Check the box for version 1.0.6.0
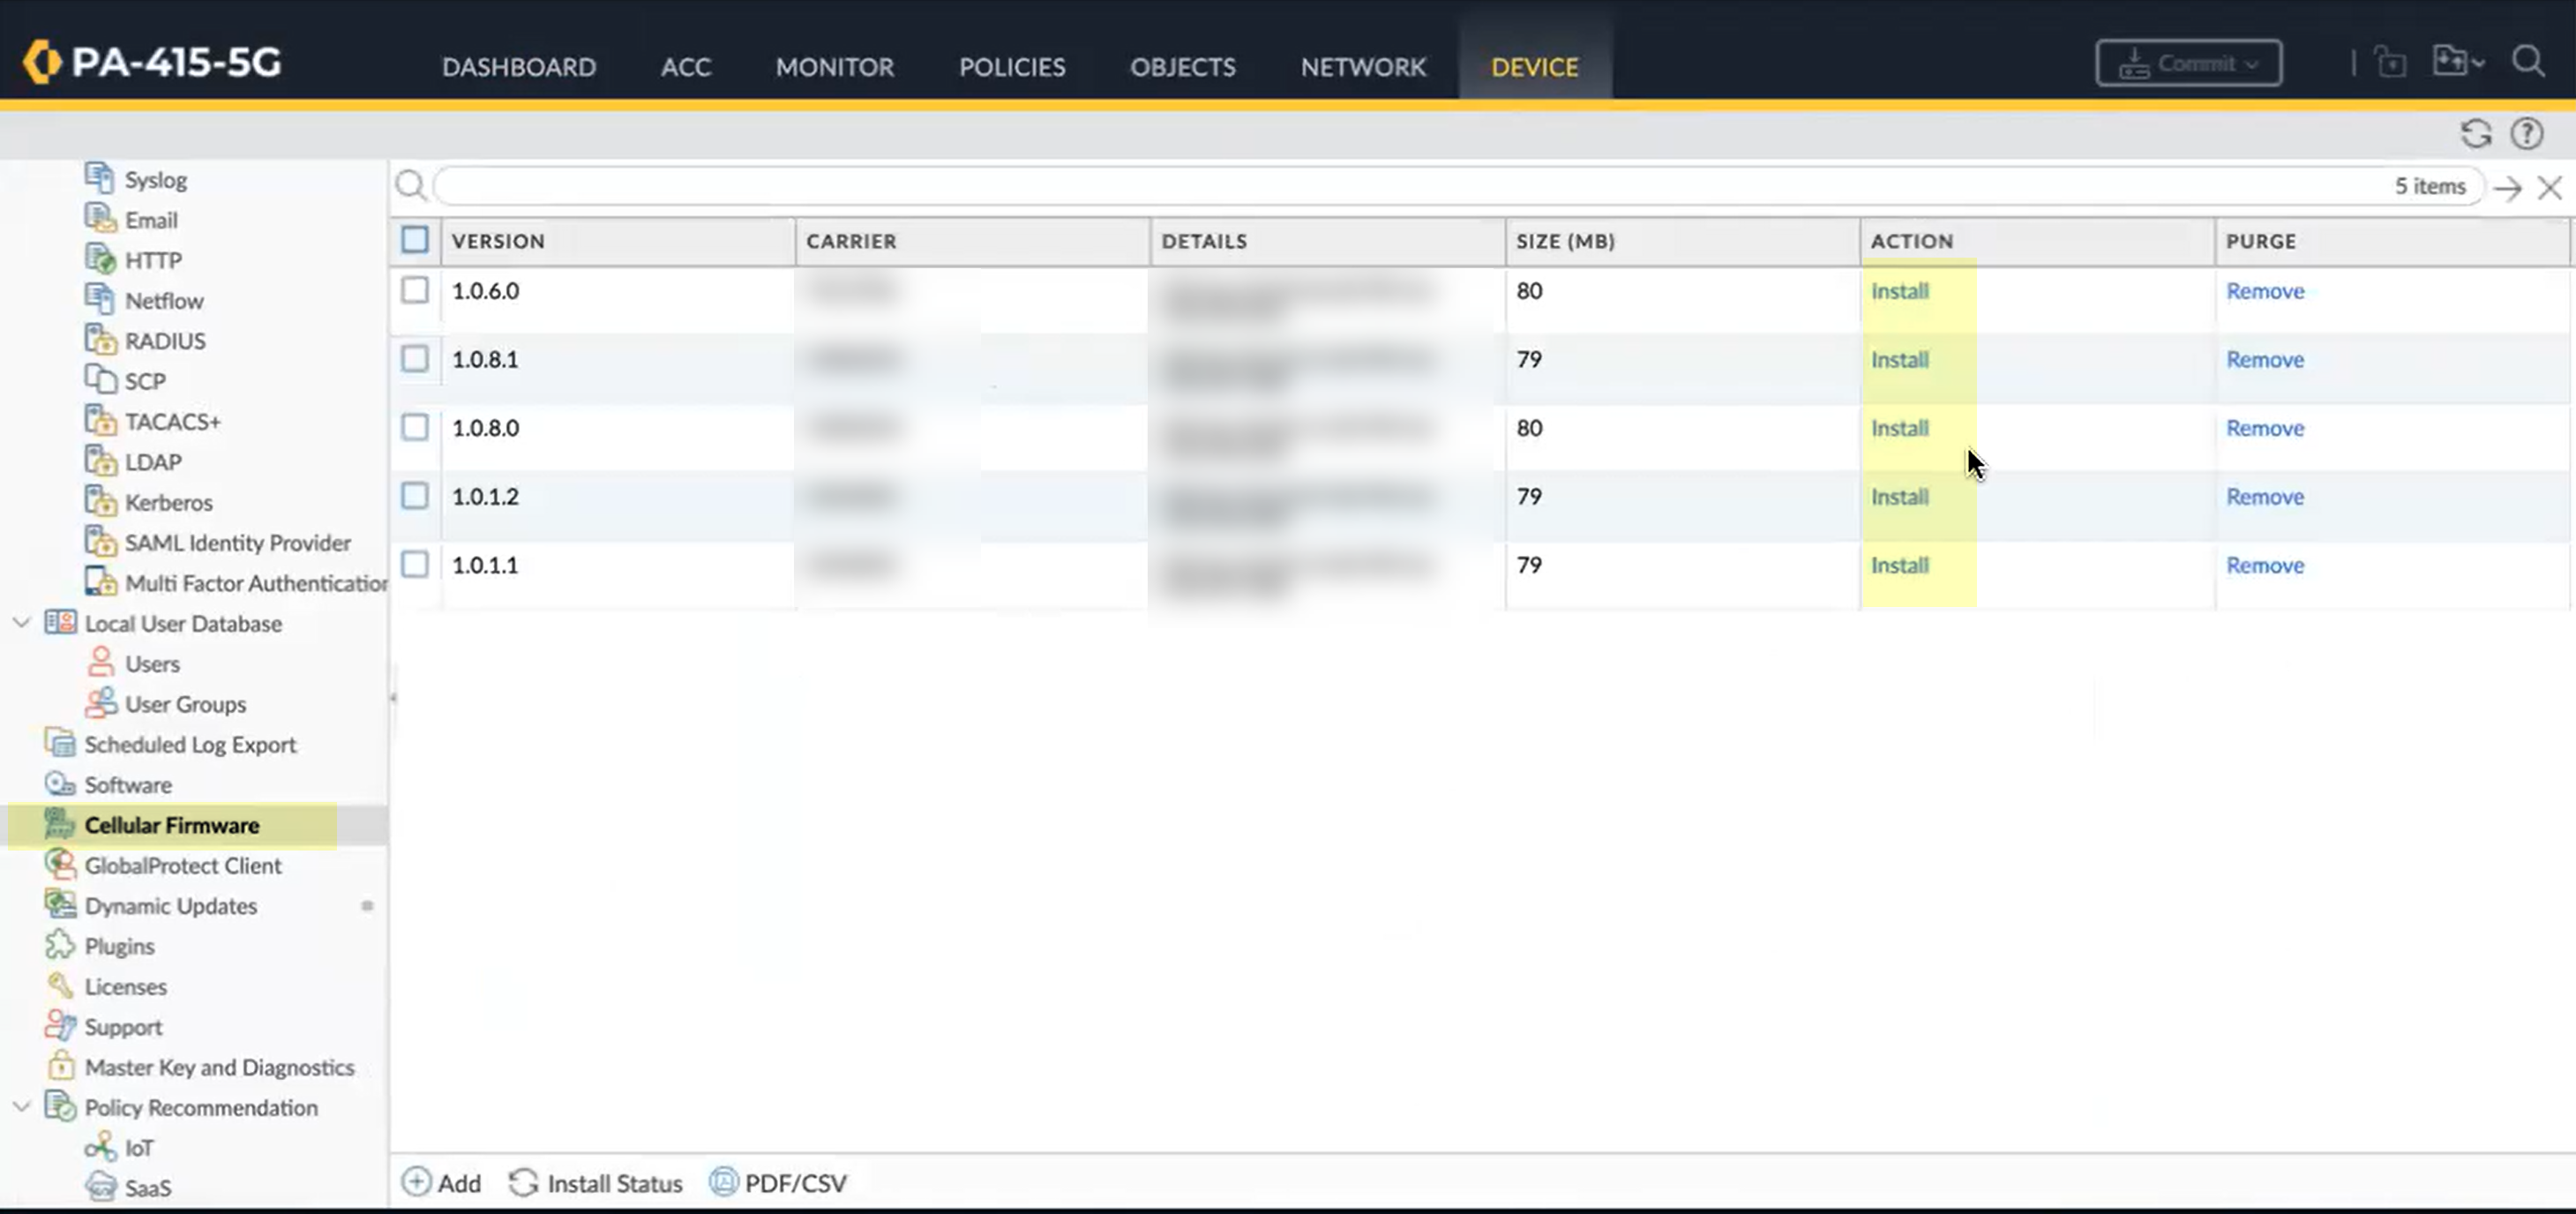Image resolution: width=2576 pixels, height=1214 pixels. 414,290
